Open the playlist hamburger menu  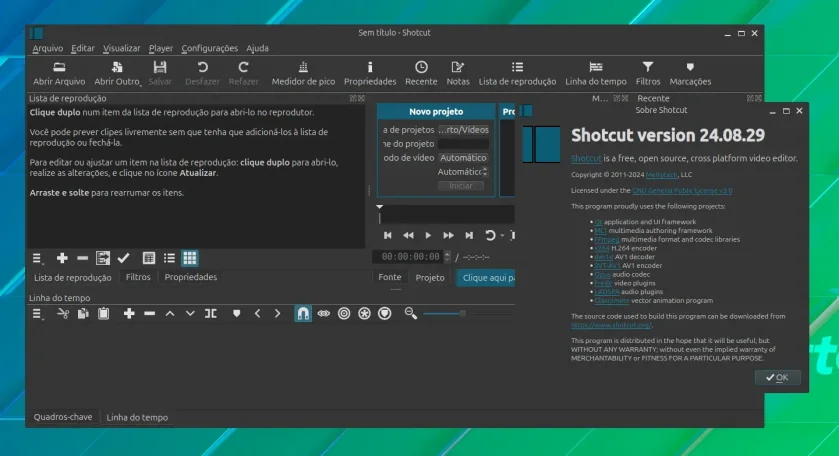tap(37, 259)
